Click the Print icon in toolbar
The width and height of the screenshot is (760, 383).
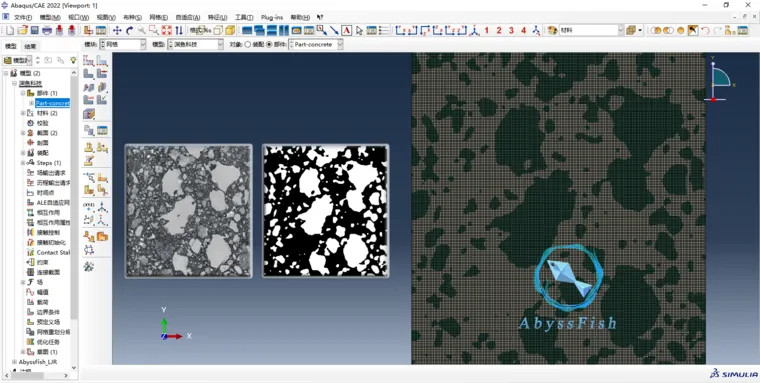pos(47,30)
